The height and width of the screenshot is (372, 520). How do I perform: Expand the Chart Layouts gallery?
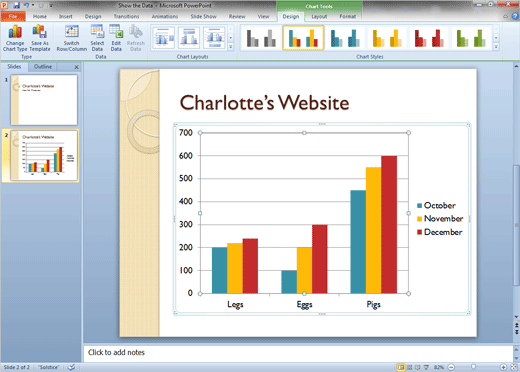pyautogui.click(x=230, y=47)
